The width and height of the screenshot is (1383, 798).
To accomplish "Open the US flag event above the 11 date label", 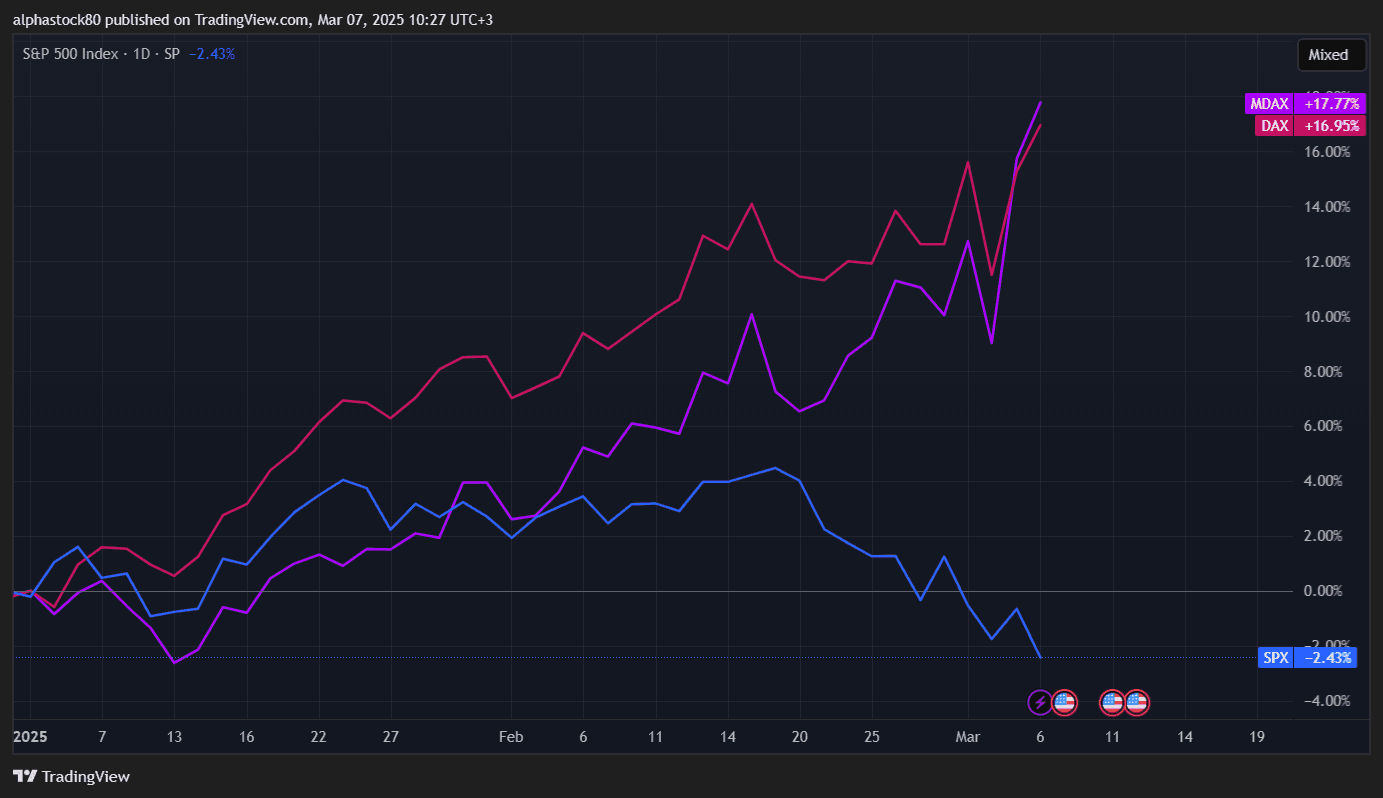I will coord(1112,703).
